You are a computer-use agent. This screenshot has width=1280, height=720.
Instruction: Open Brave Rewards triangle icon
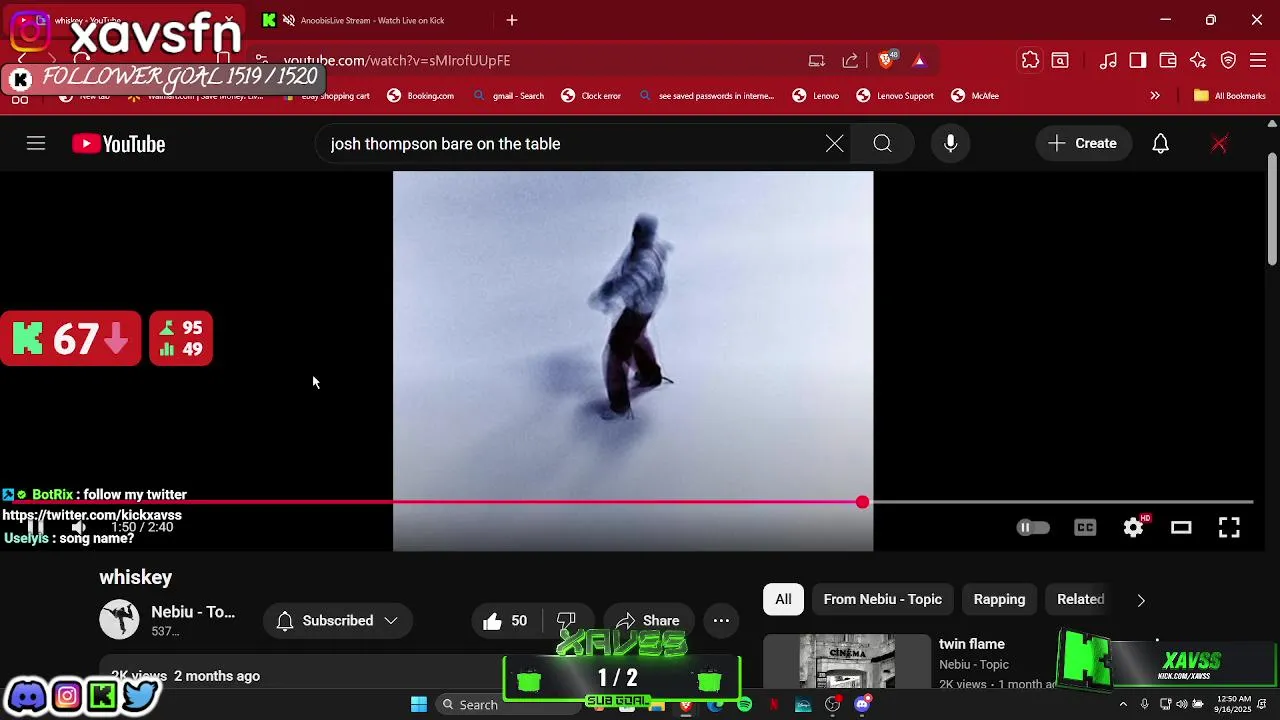[x=919, y=60]
